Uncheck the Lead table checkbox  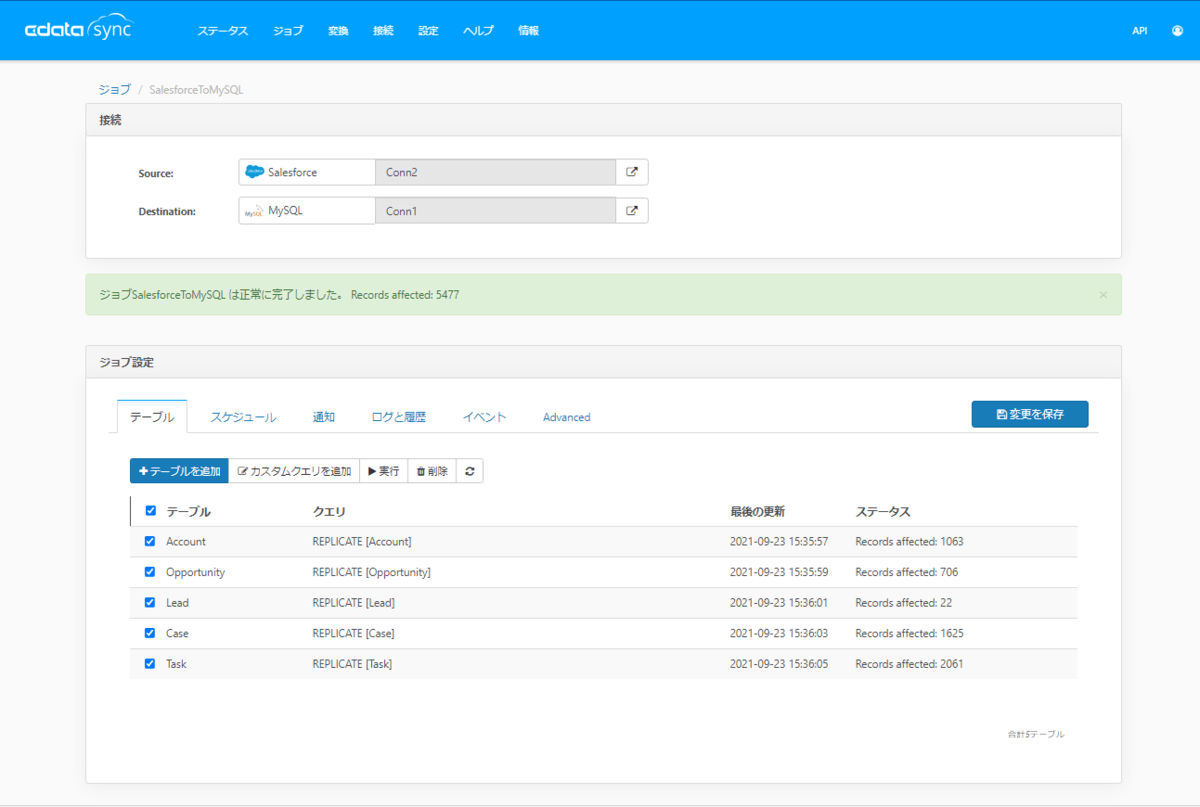coord(150,603)
